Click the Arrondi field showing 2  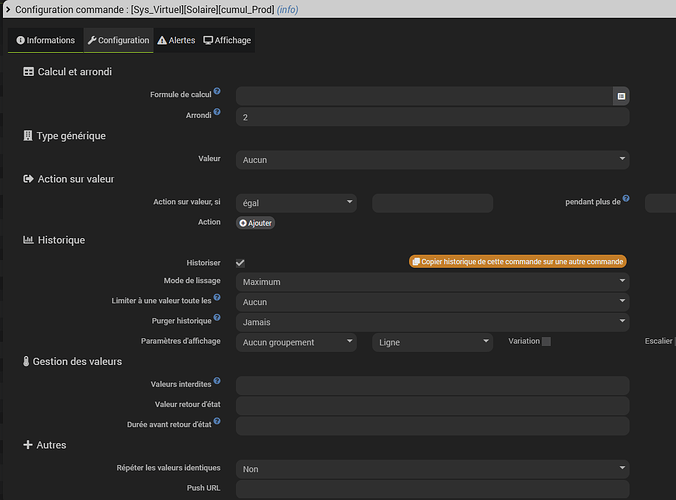point(432,117)
